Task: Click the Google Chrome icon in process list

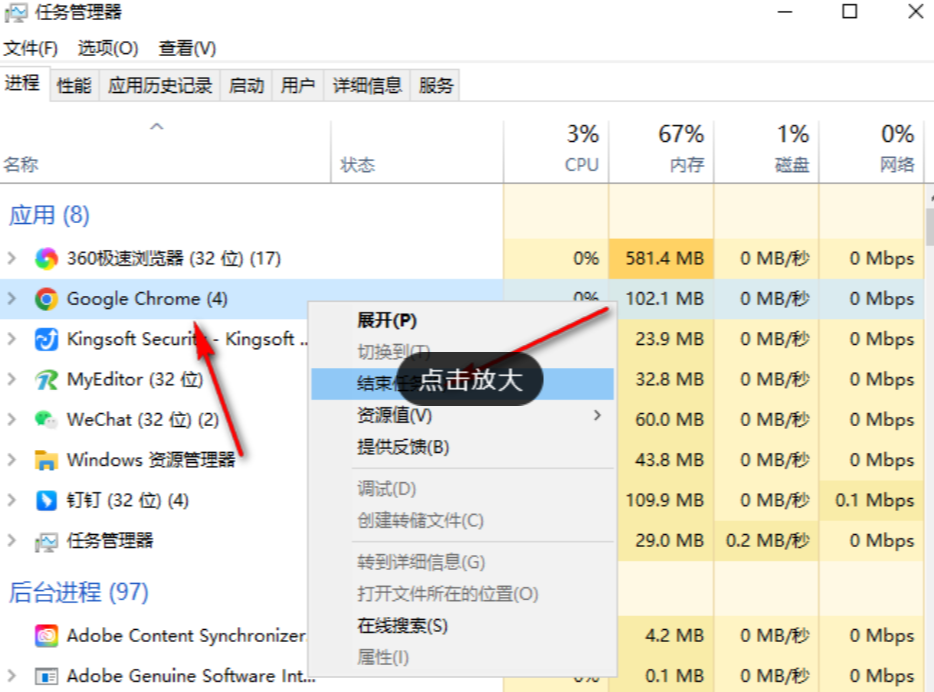Action: (46, 299)
